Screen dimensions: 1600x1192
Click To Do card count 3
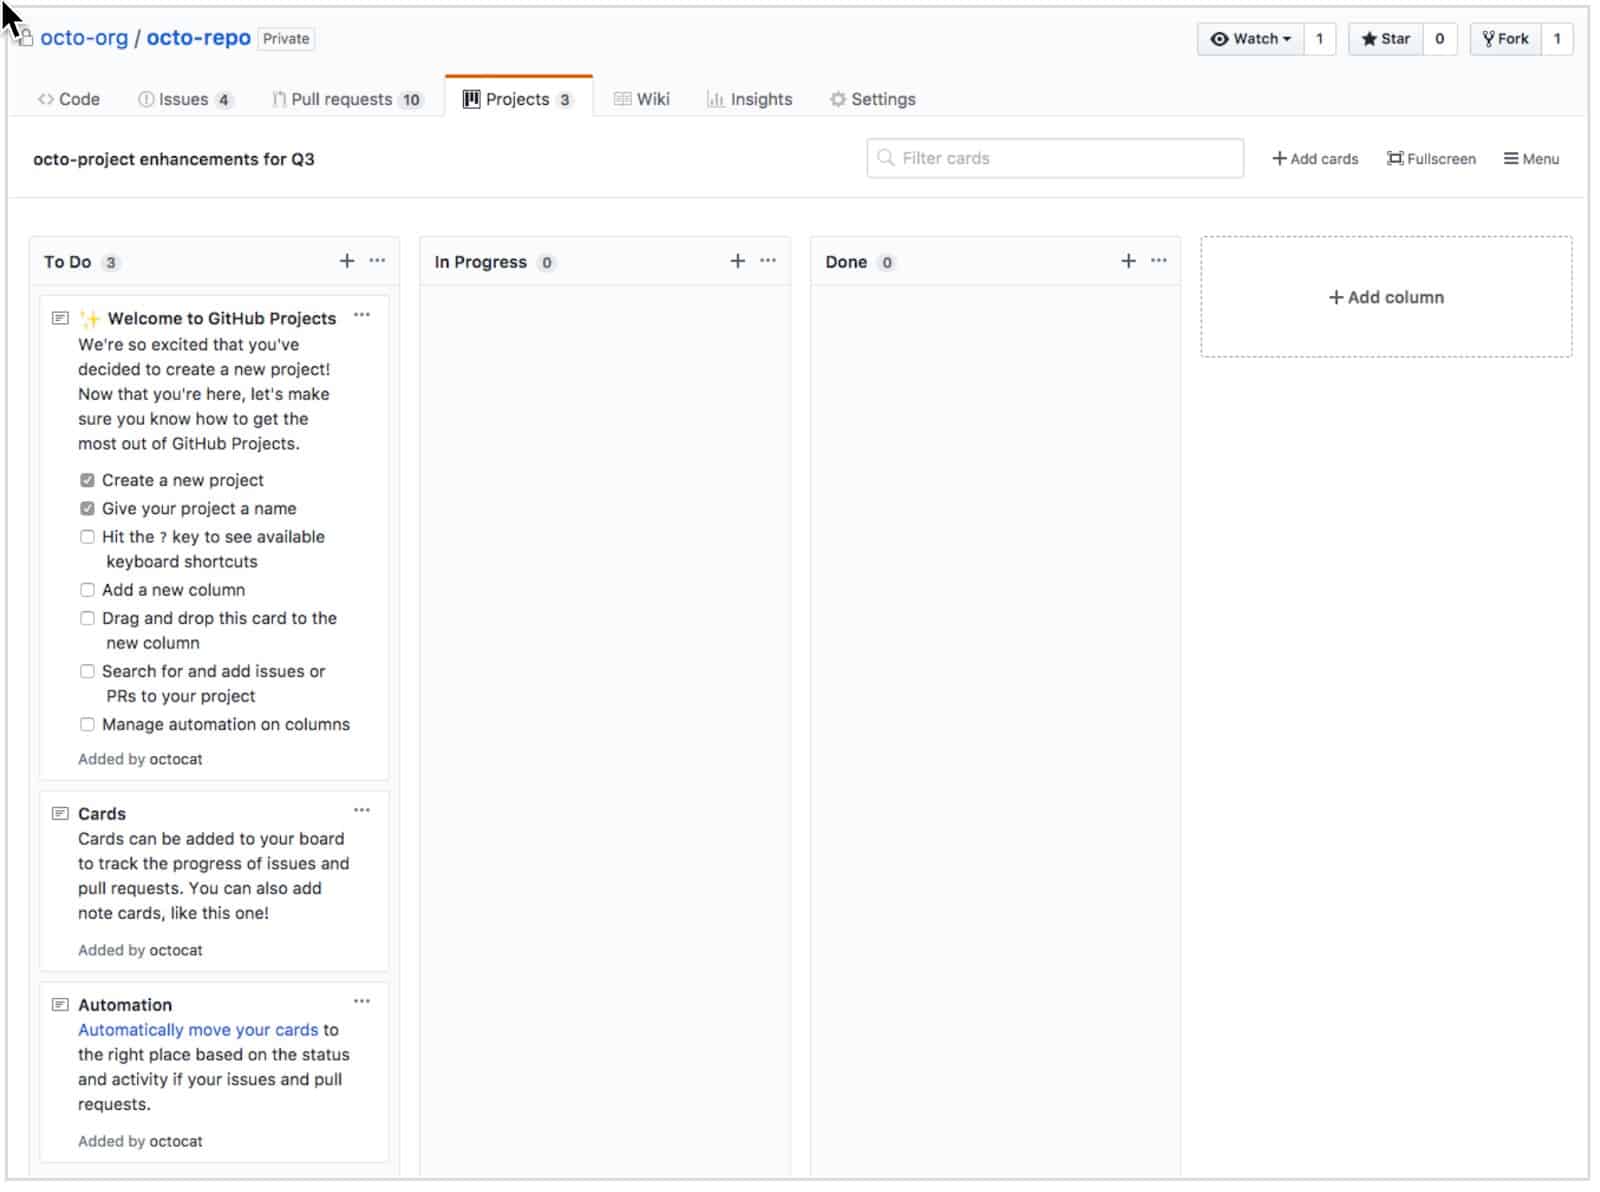[110, 263]
